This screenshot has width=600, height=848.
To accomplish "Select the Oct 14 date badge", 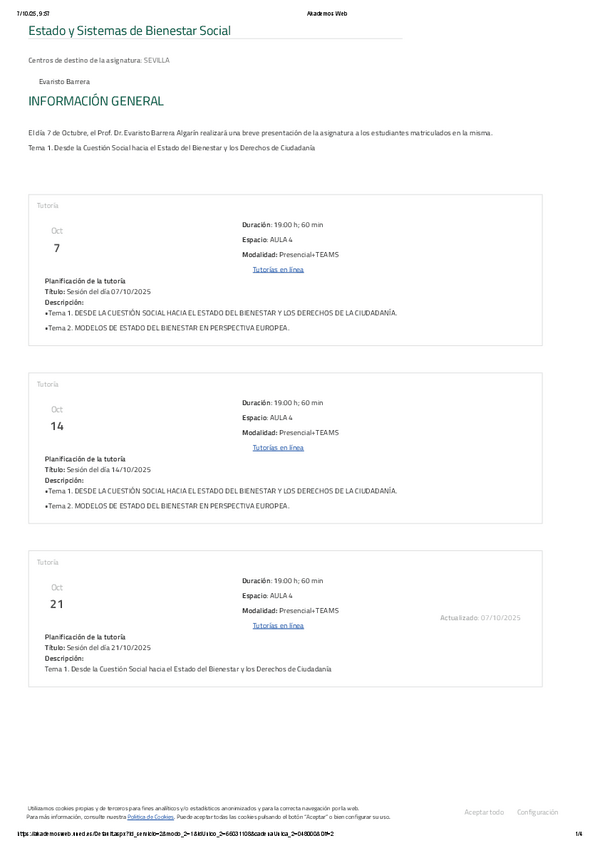I will [x=57, y=418].
